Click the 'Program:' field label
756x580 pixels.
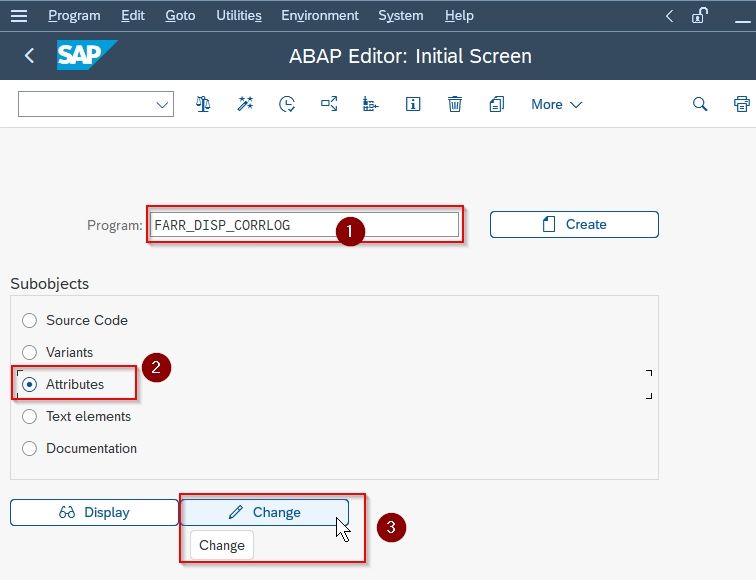coord(115,225)
